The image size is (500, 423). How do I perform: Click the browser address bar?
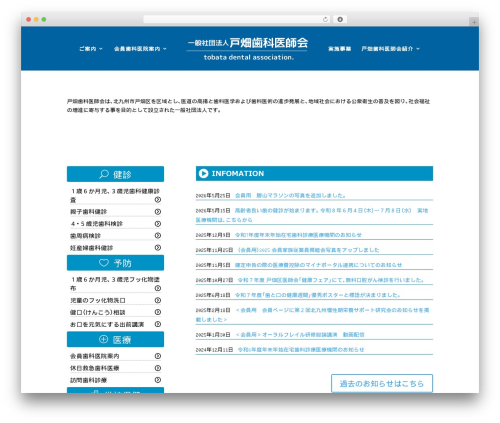[237, 20]
